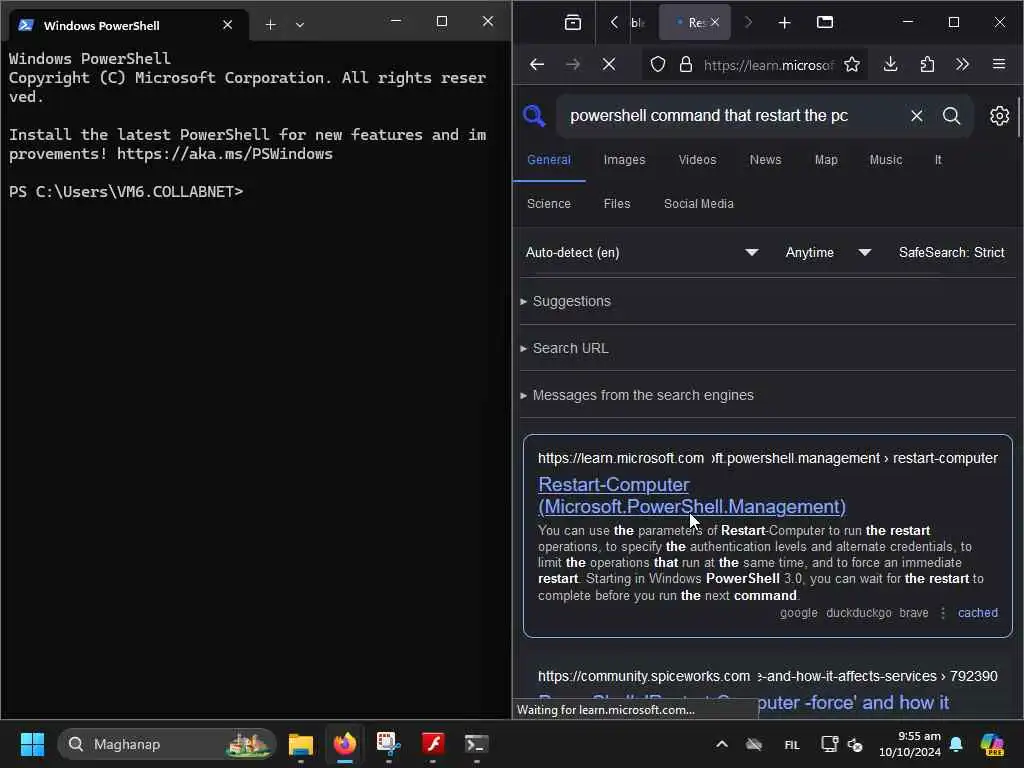
Task: Open File Explorer from taskbar
Action: point(301,744)
